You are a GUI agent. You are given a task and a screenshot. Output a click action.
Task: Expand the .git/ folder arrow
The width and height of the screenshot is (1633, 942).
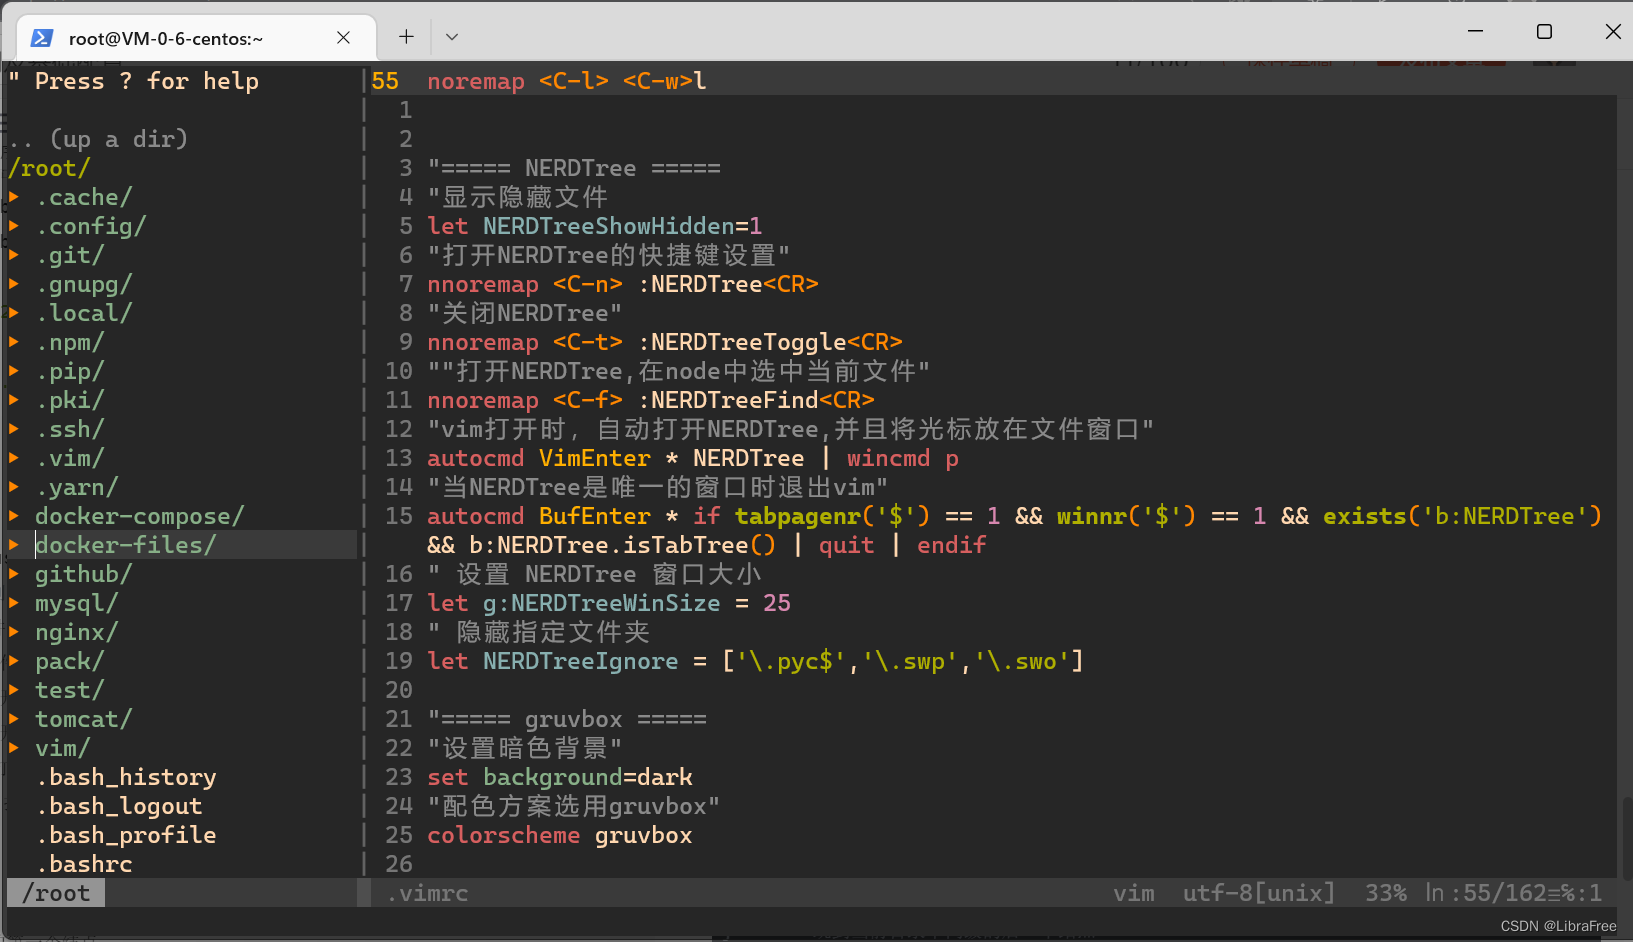tap(14, 255)
